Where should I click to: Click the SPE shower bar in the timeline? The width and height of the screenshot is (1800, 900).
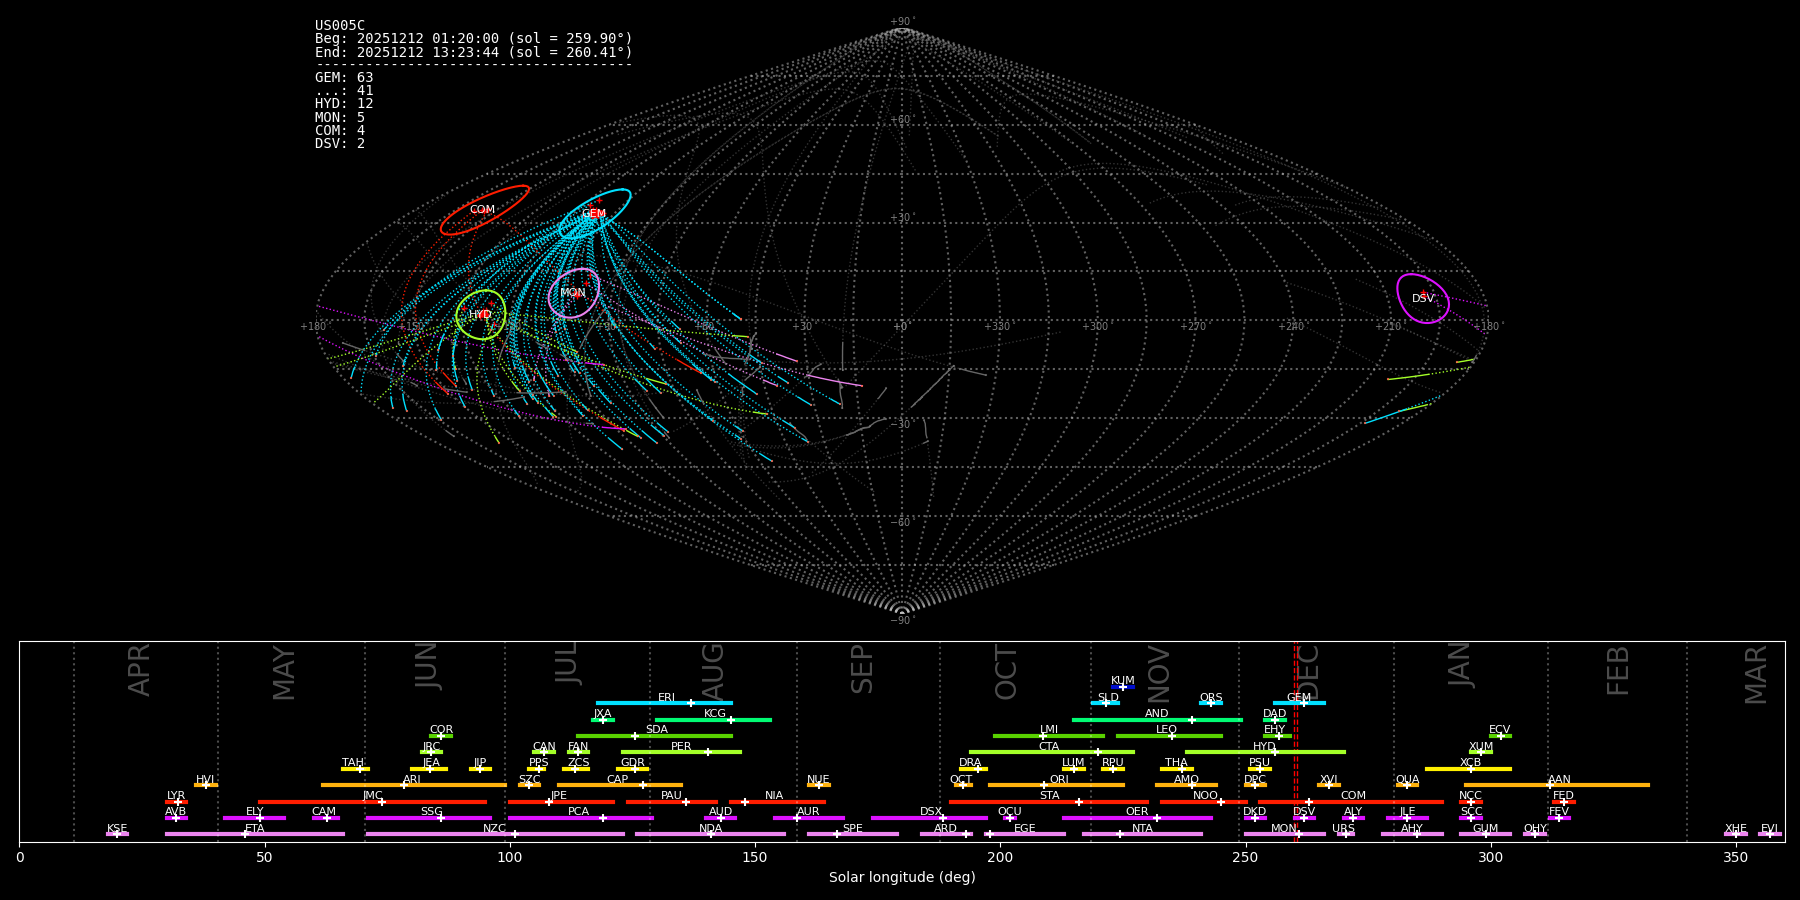(x=853, y=834)
